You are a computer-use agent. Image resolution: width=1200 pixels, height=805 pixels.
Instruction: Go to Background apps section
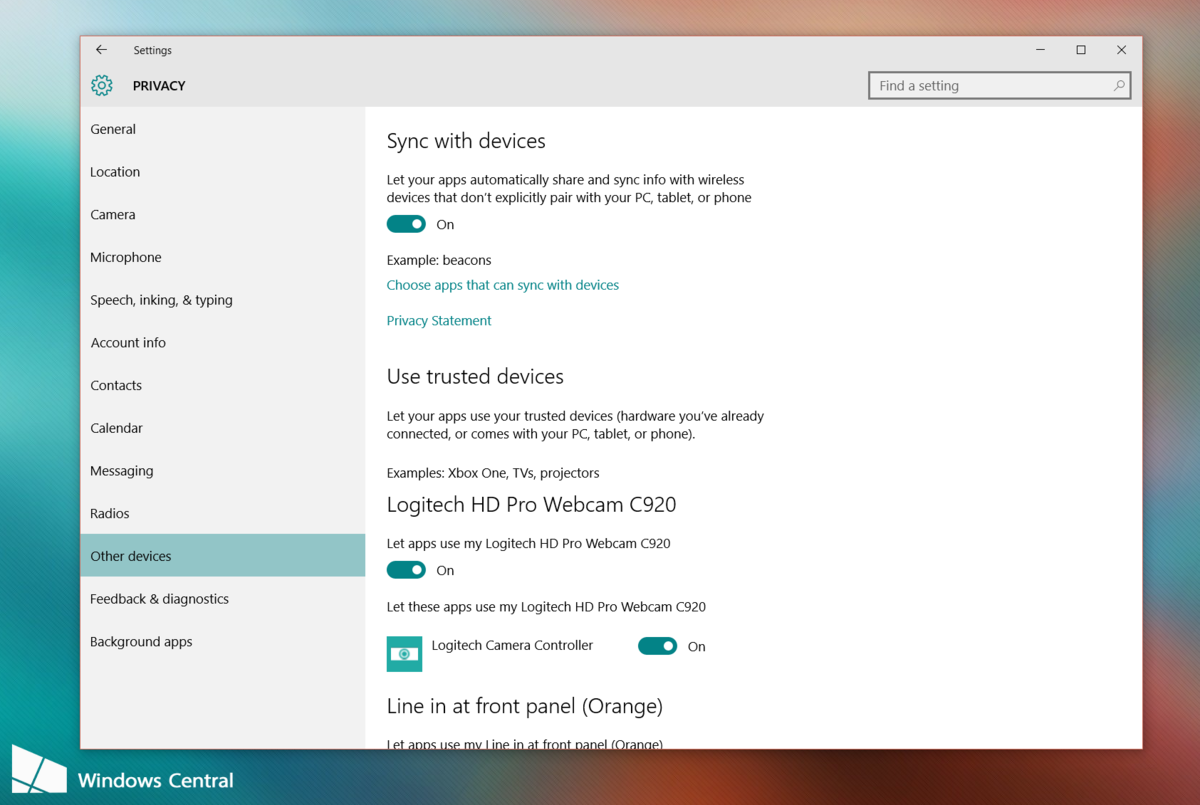[x=223, y=642]
